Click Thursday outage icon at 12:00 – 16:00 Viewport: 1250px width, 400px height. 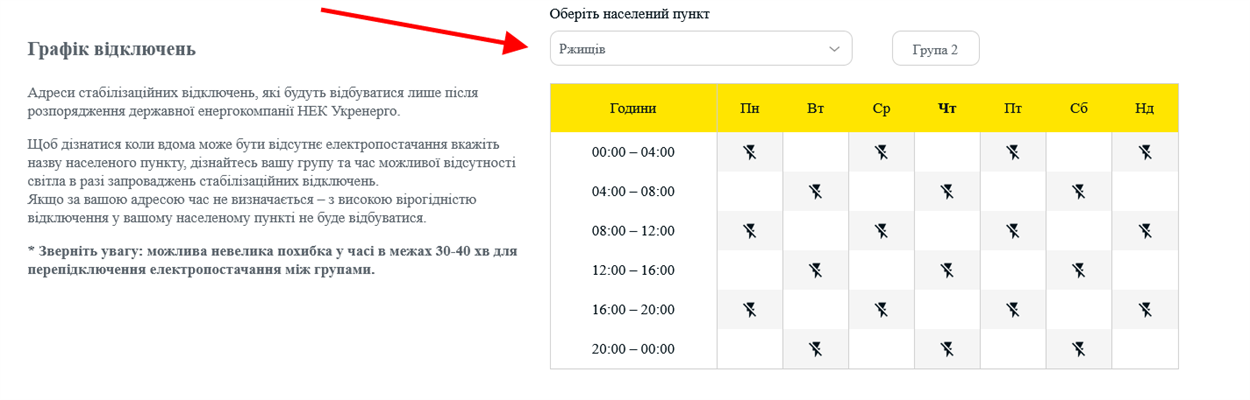[x=947, y=270]
